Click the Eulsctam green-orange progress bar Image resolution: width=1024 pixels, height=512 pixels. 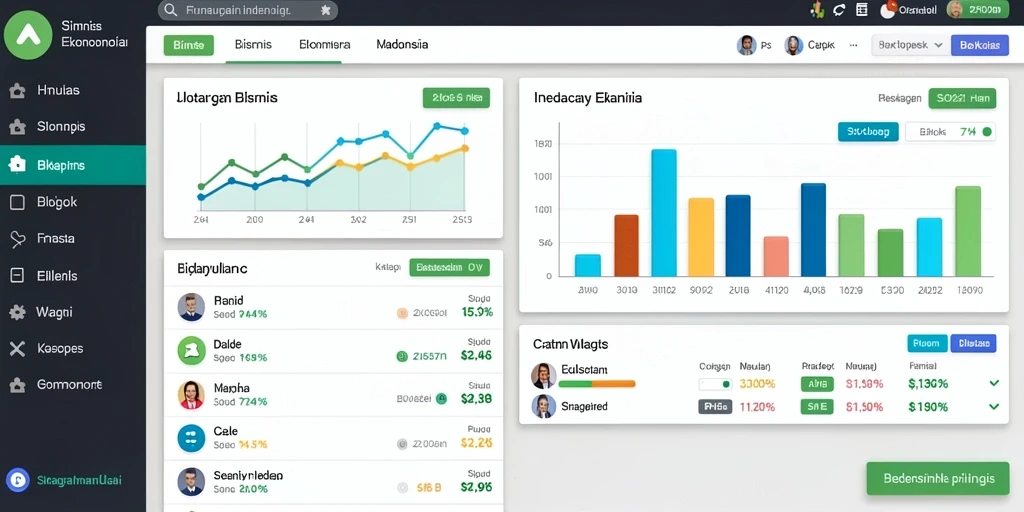point(597,384)
